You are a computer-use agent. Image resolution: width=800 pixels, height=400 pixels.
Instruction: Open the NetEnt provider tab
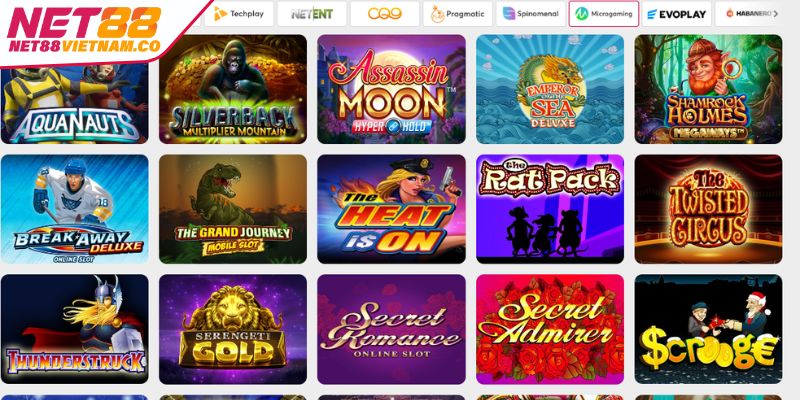[x=312, y=14]
